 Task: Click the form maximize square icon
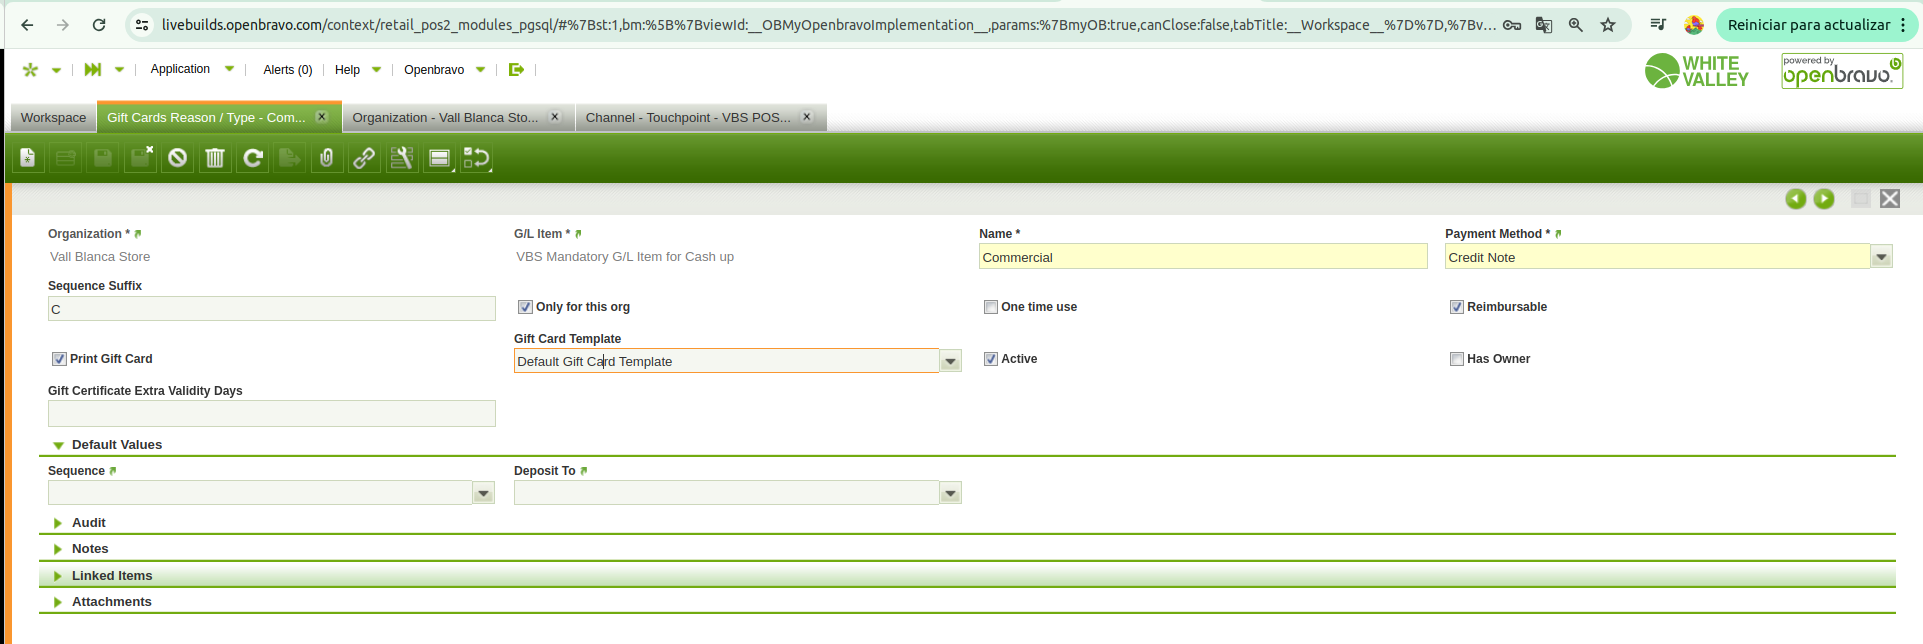(1861, 199)
